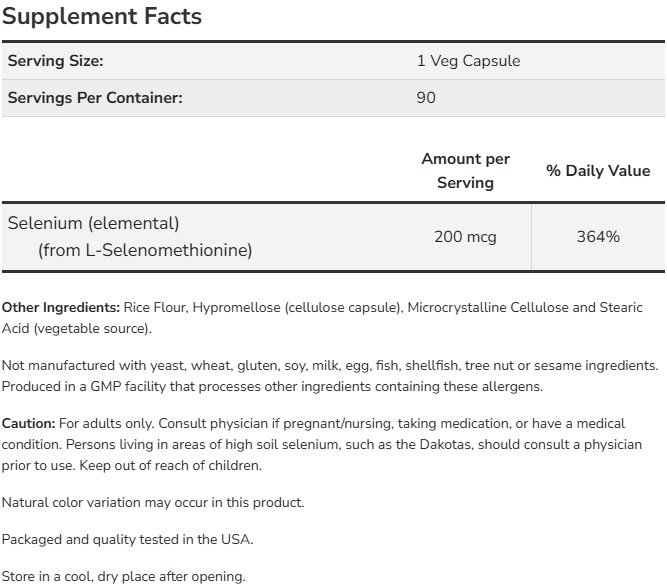
Task: Click the % Daily Value column header
Action: [x=598, y=171]
